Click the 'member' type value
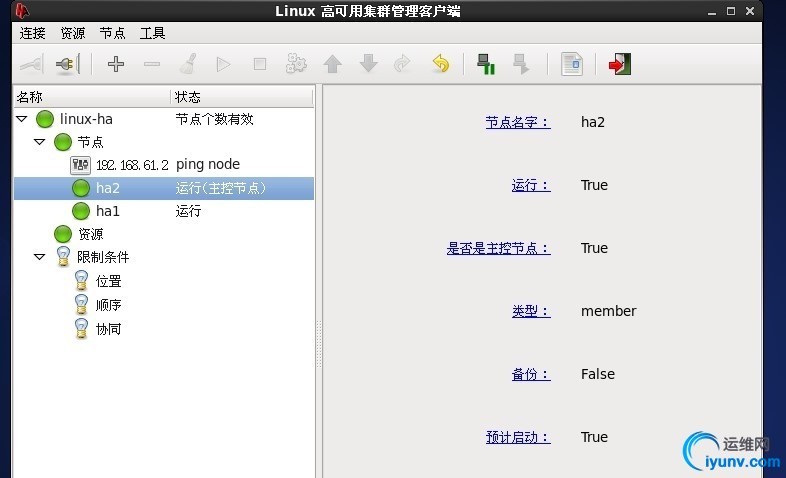The image size is (786, 478). tap(609, 311)
